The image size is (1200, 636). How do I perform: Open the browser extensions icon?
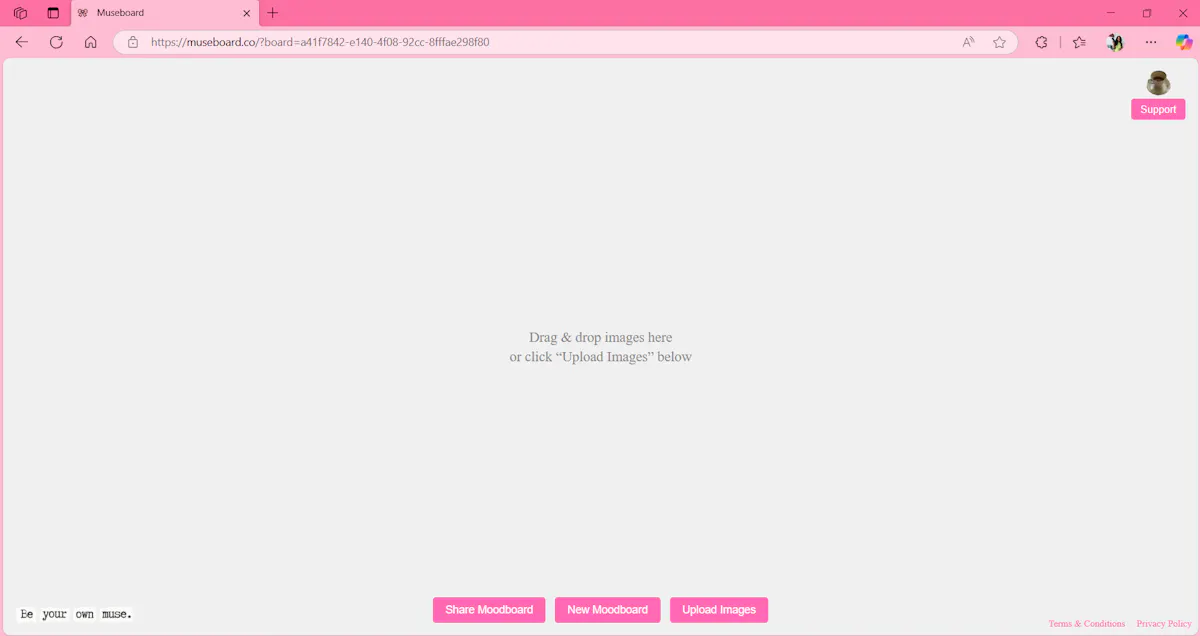(x=1041, y=42)
